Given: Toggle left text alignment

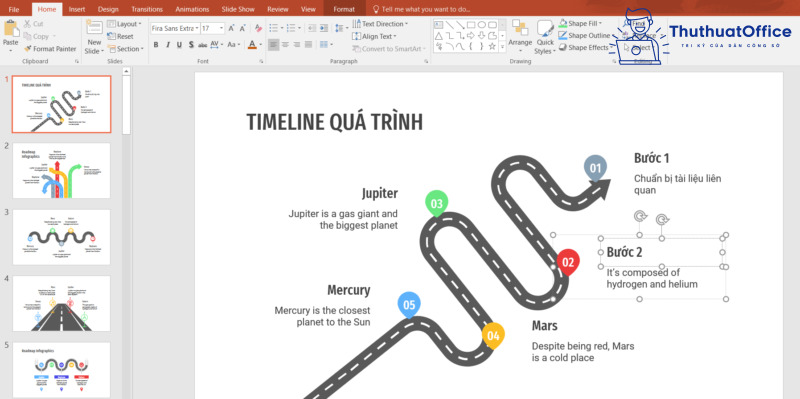Looking at the screenshot, I should click(273, 45).
